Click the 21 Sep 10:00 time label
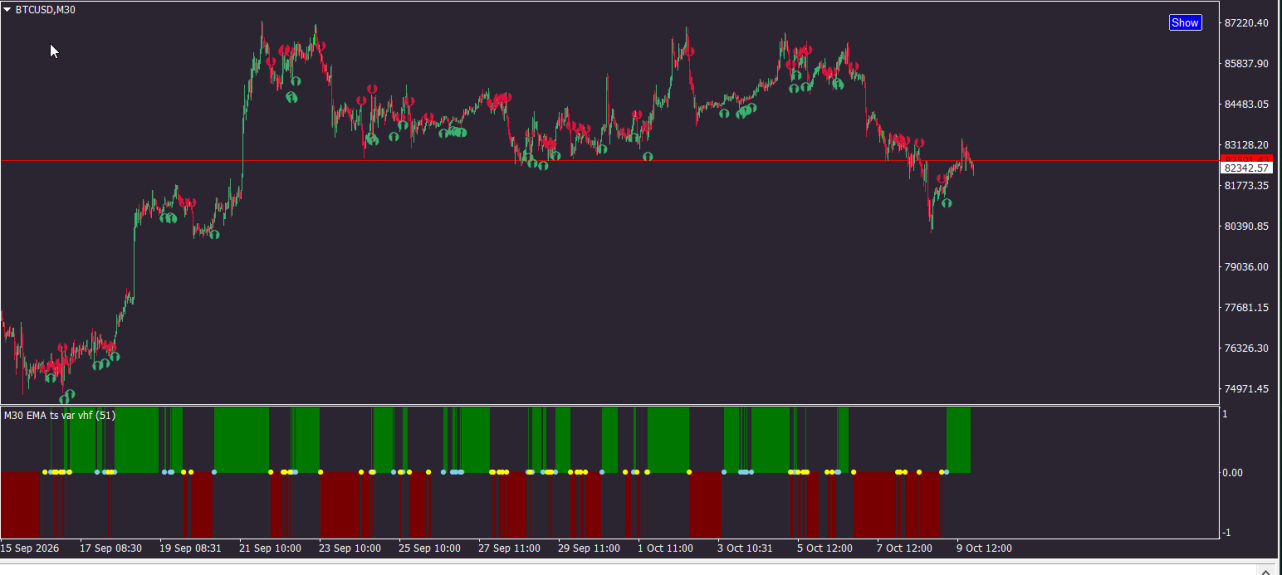 [x=270, y=548]
